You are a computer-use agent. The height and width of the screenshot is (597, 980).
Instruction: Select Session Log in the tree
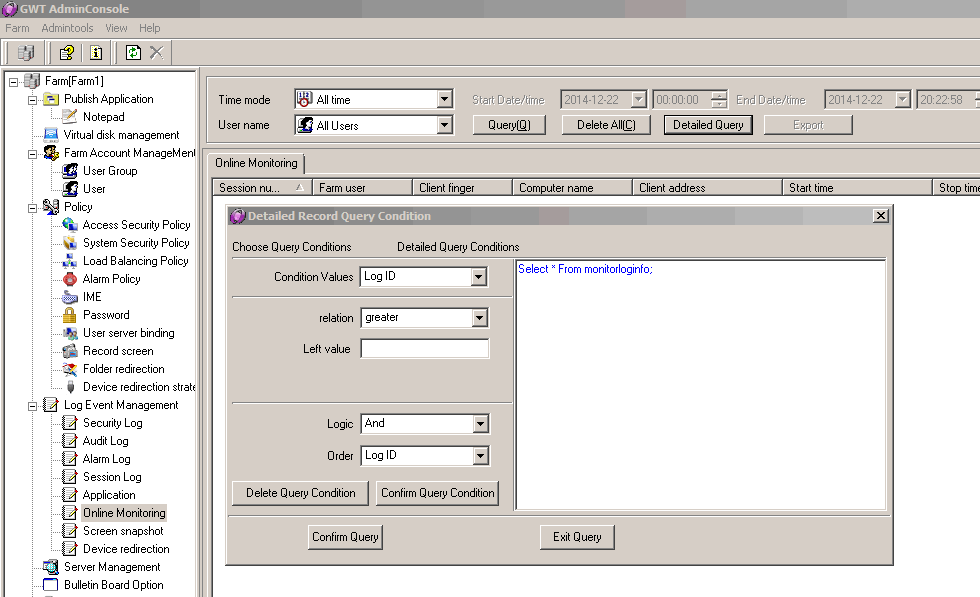(x=112, y=477)
